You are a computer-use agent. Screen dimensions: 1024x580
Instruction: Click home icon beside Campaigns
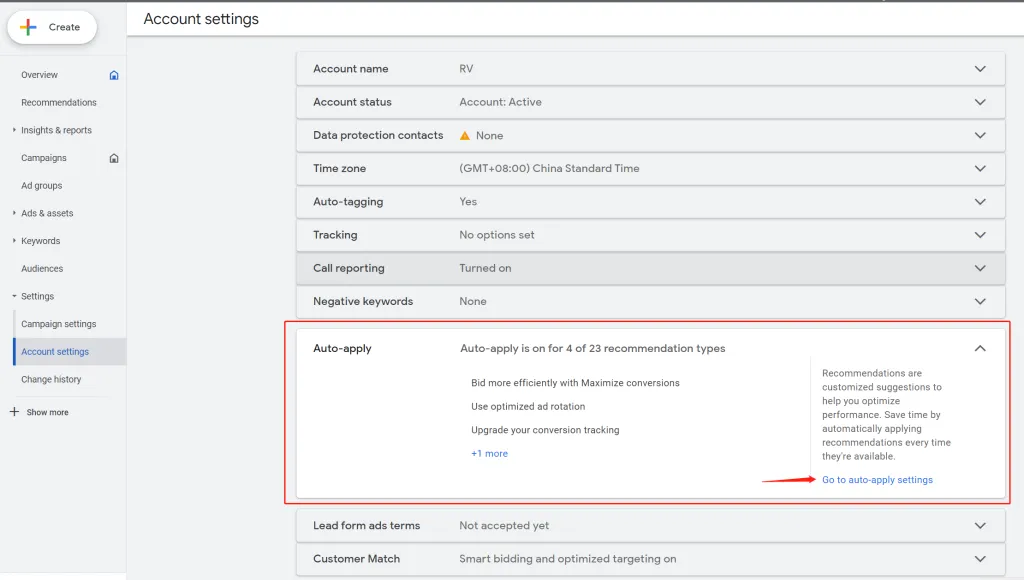pos(114,158)
